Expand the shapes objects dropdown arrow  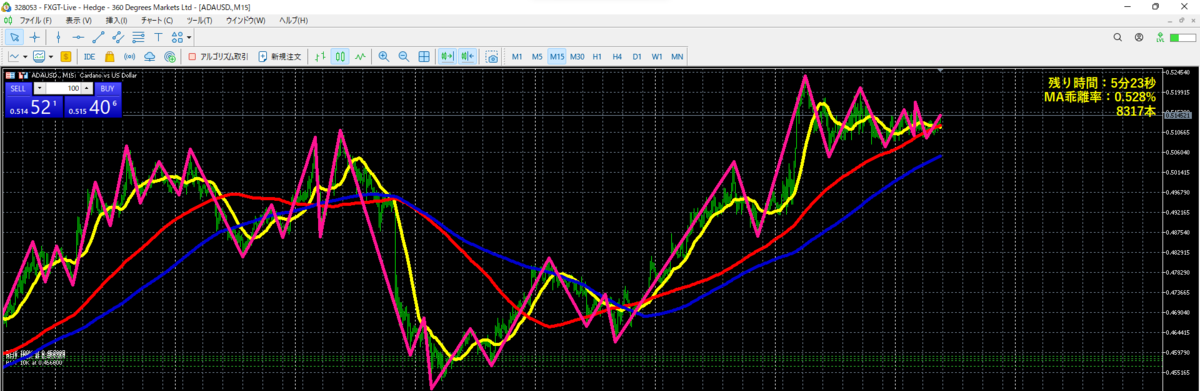click(x=189, y=37)
